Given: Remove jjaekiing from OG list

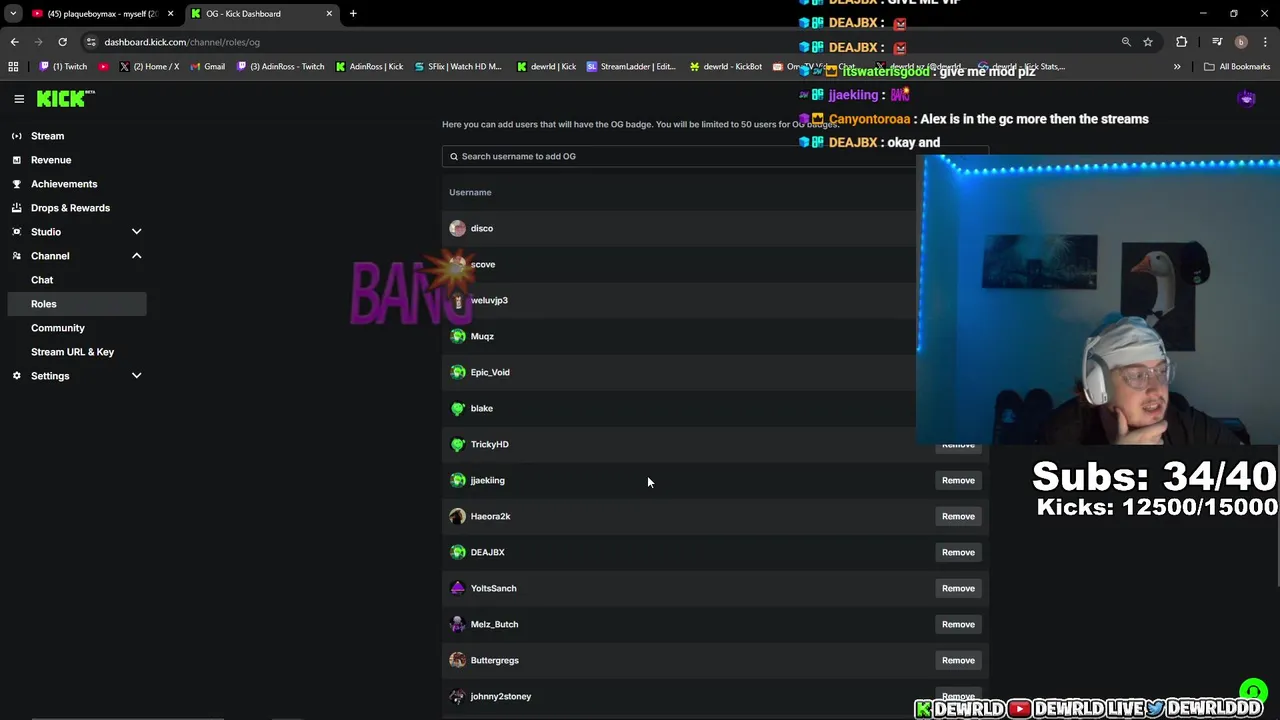Looking at the screenshot, I should 958,480.
